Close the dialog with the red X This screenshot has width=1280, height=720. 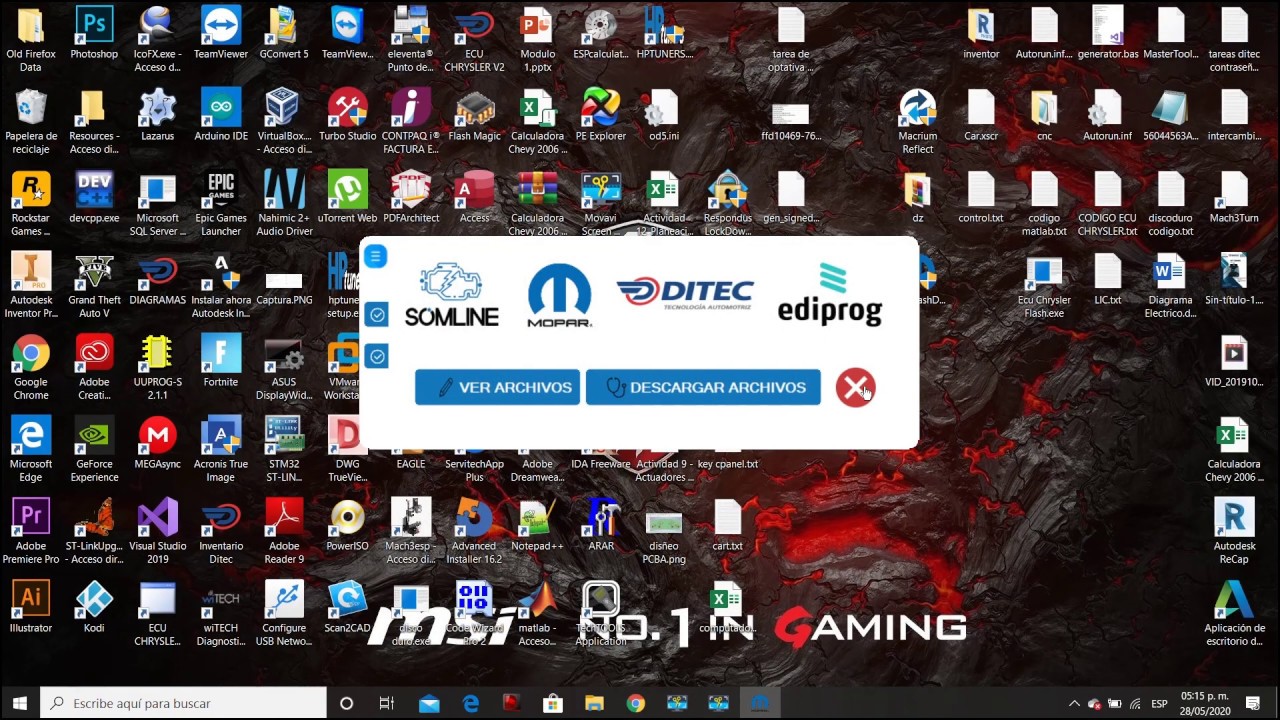point(855,388)
